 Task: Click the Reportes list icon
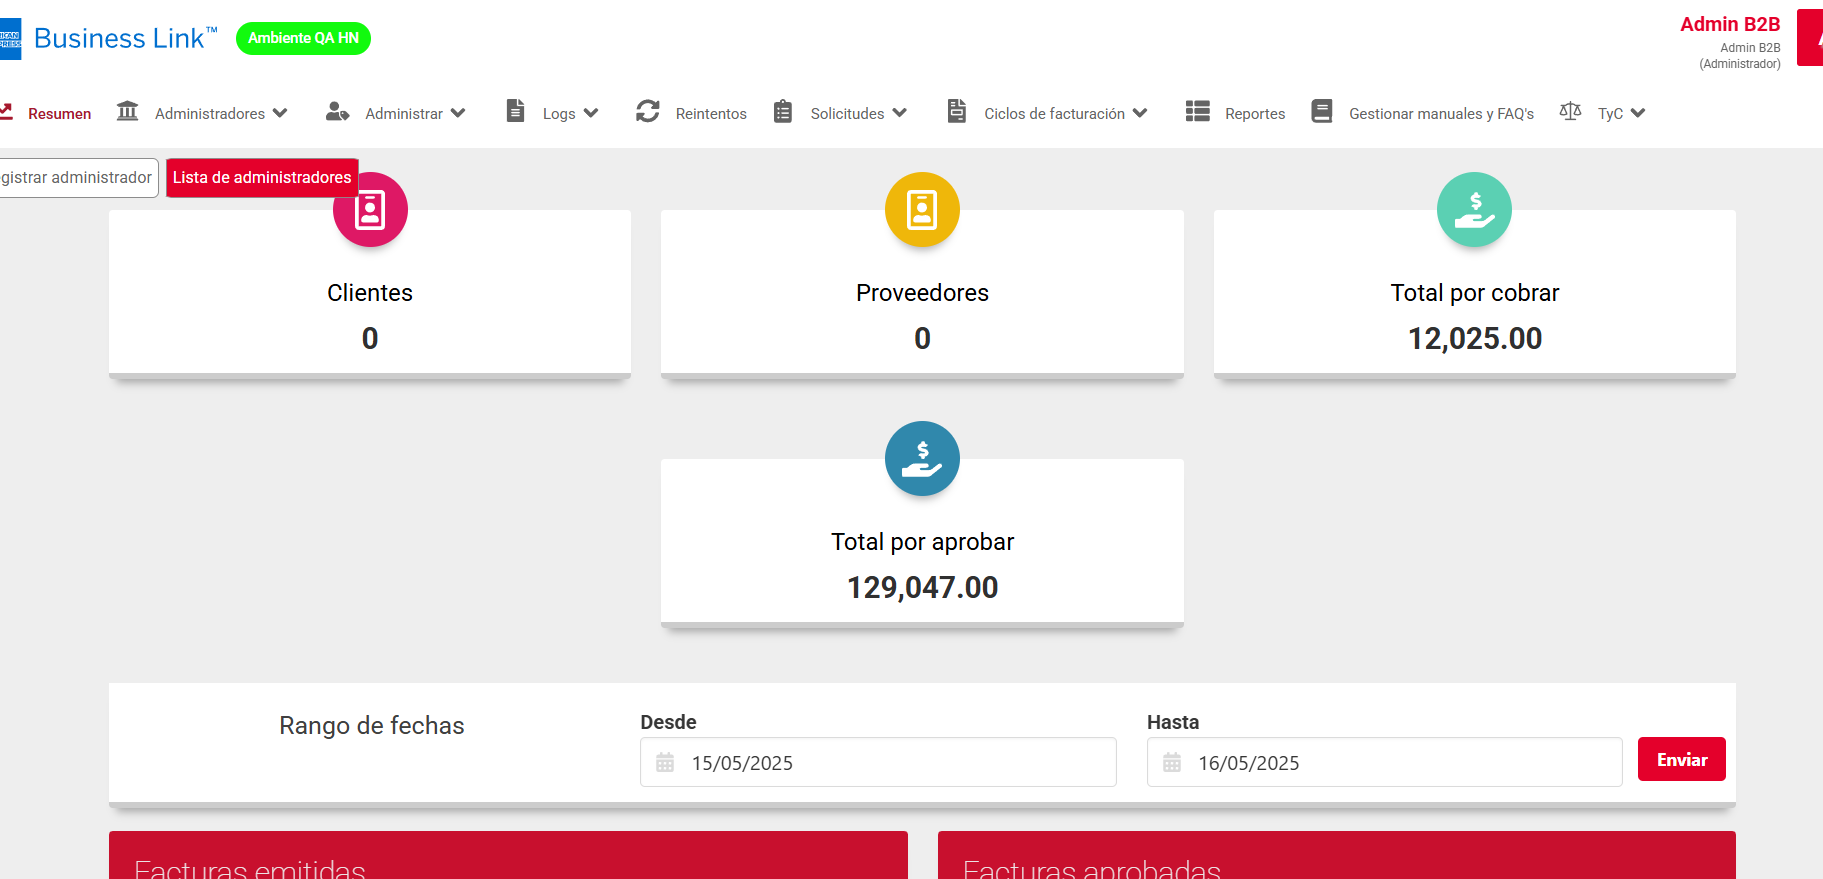click(1197, 112)
